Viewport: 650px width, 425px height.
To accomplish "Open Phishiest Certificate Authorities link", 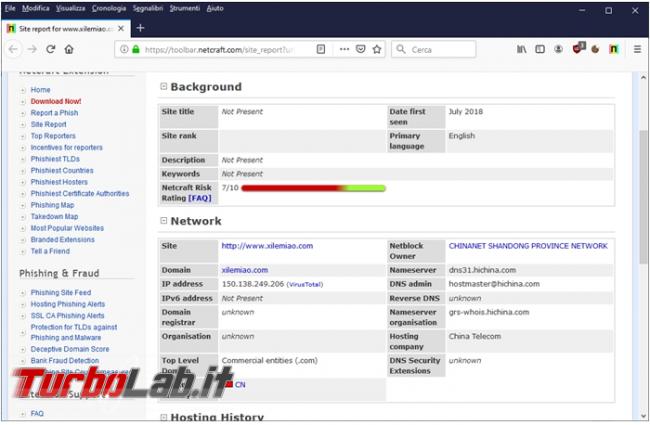I will 80,194.
